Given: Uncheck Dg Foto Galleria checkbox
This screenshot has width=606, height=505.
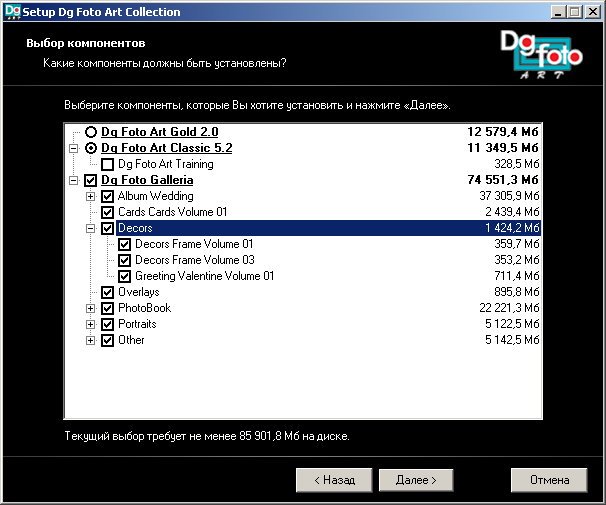Looking at the screenshot, I should pyautogui.click(x=91, y=180).
